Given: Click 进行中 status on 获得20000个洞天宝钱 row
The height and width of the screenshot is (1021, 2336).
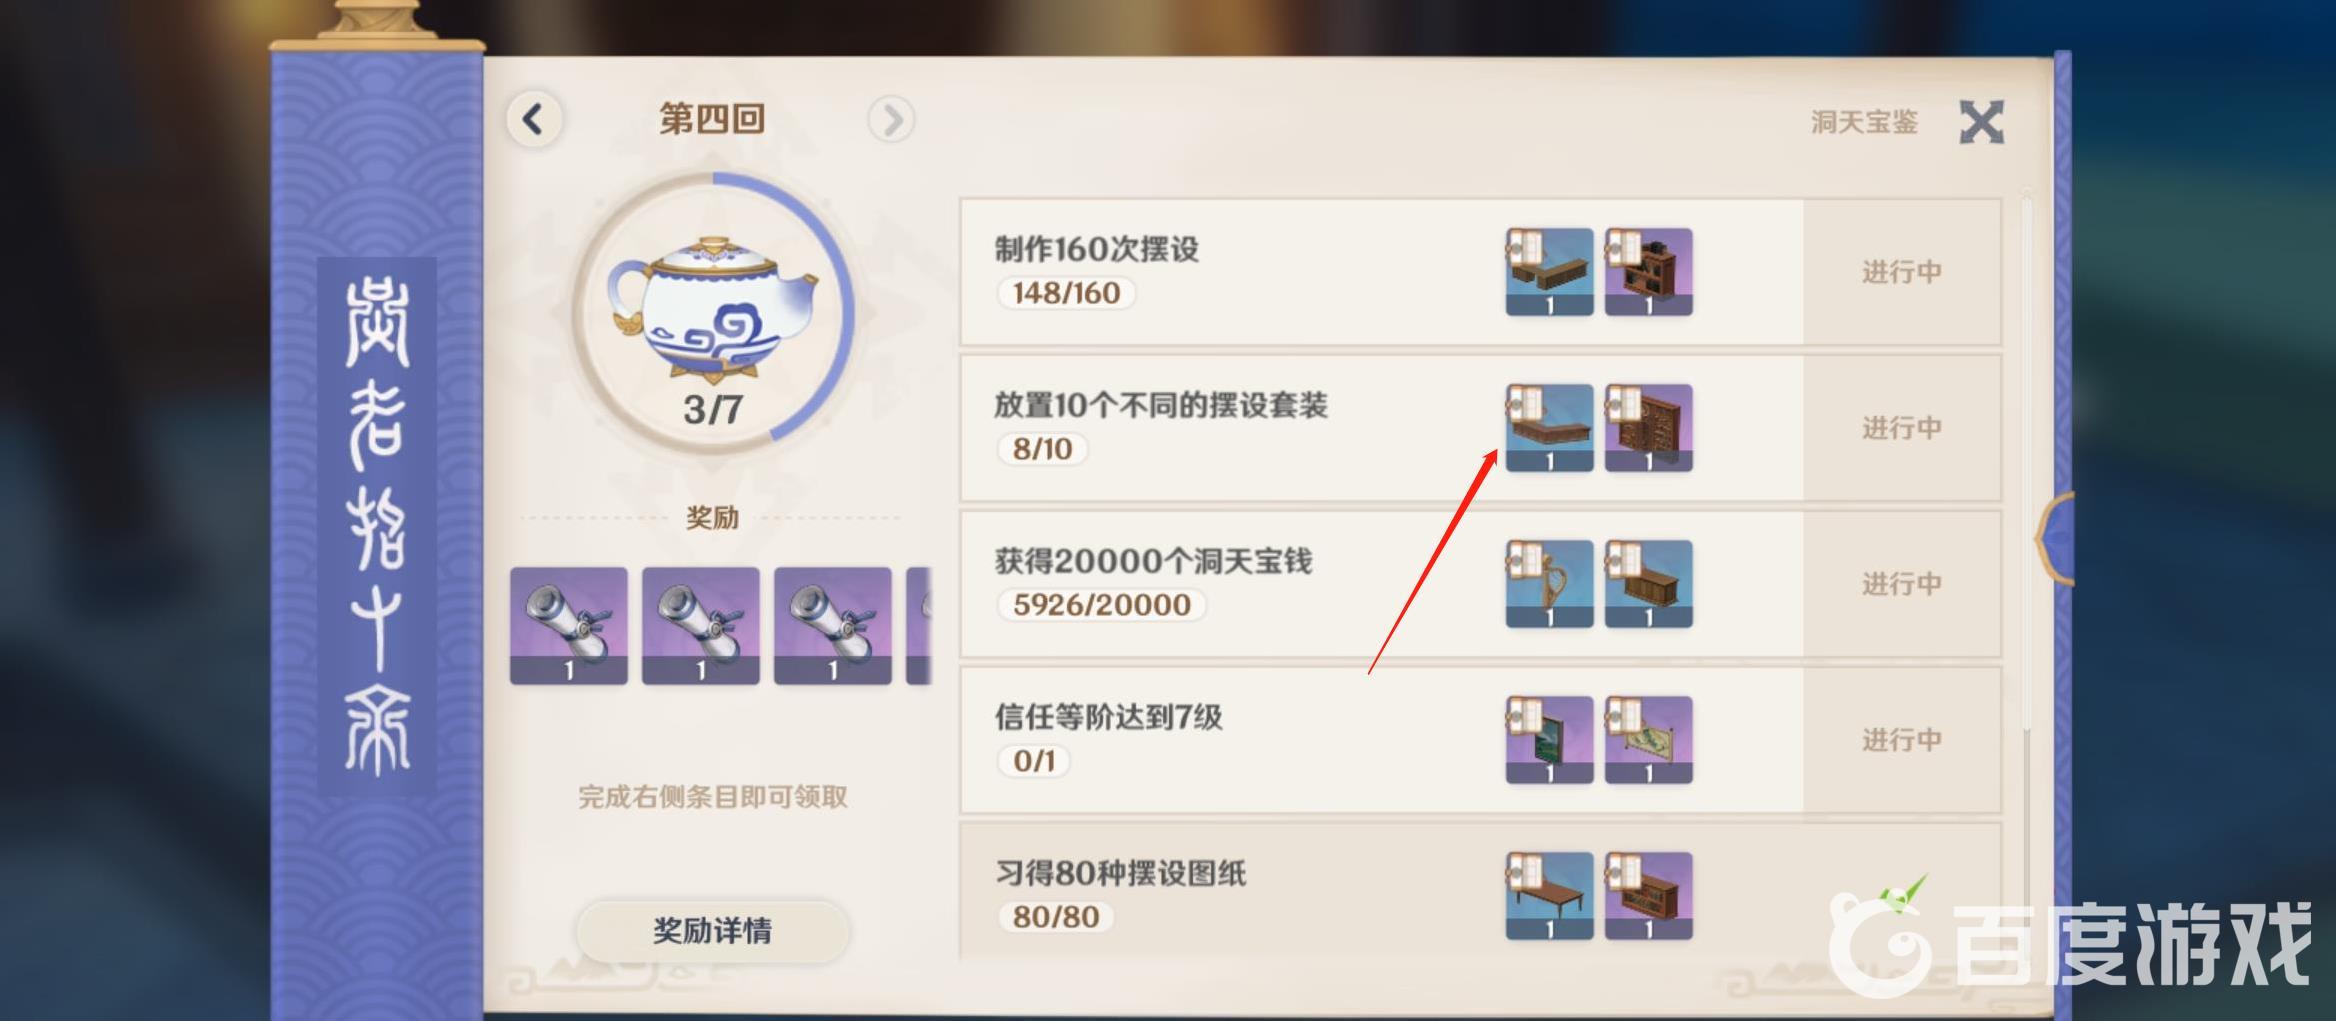Looking at the screenshot, I should [x=1902, y=584].
